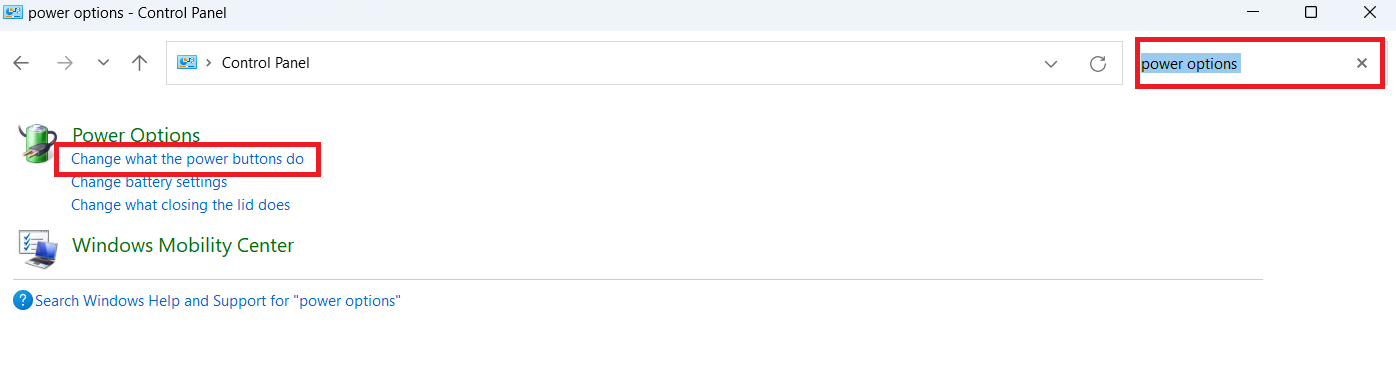Select the Control Panel breadcrumb item

pos(266,63)
